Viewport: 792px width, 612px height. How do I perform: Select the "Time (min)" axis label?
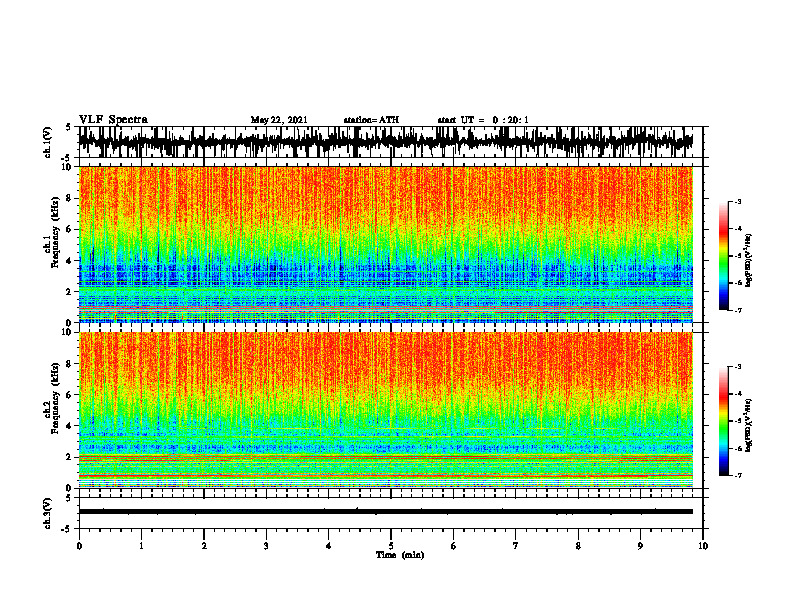400,555
